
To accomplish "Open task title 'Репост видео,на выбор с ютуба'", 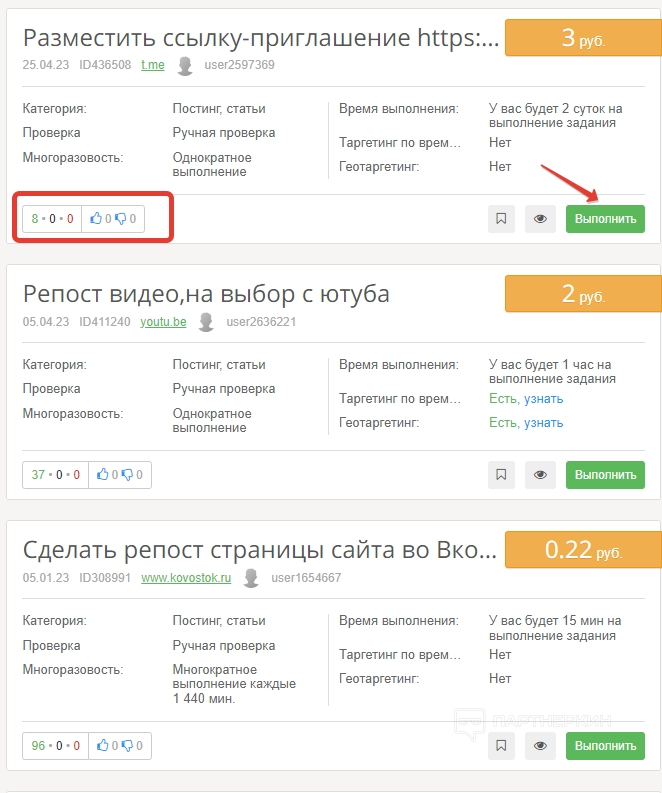I will click(206, 294).
